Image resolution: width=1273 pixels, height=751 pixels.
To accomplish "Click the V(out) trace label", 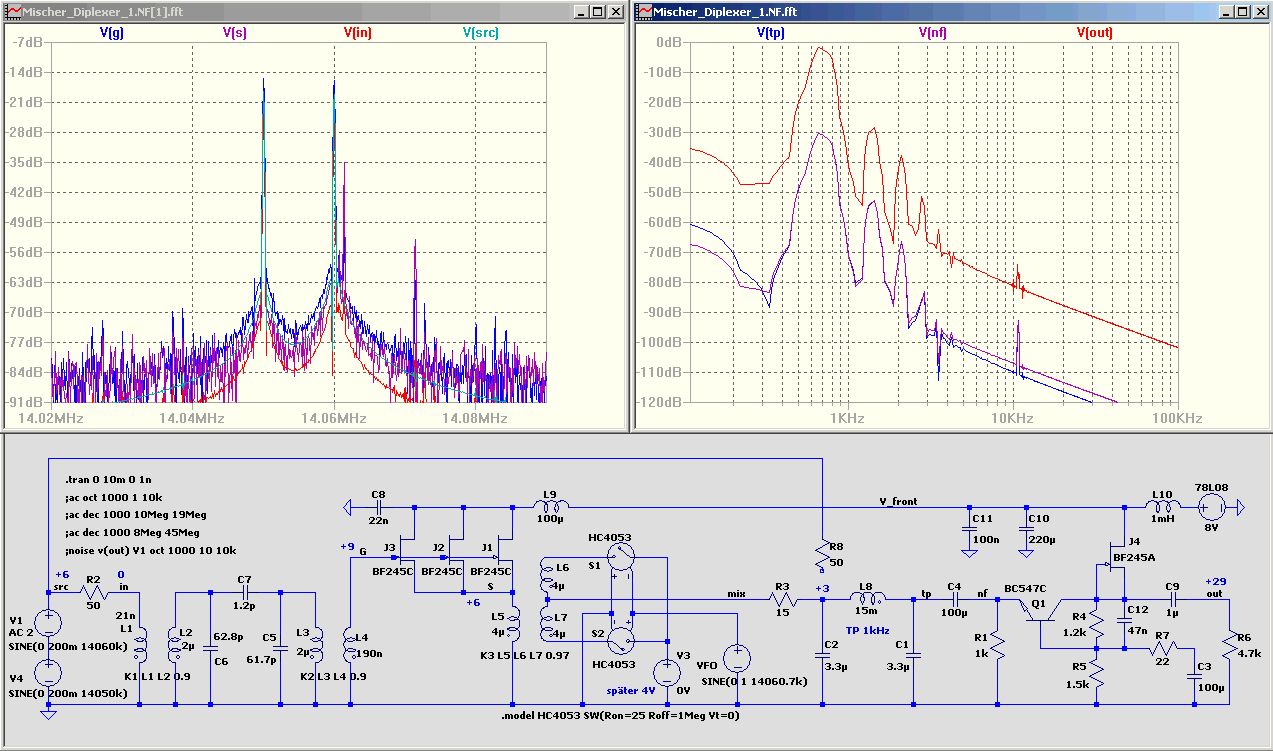I will (x=1094, y=33).
